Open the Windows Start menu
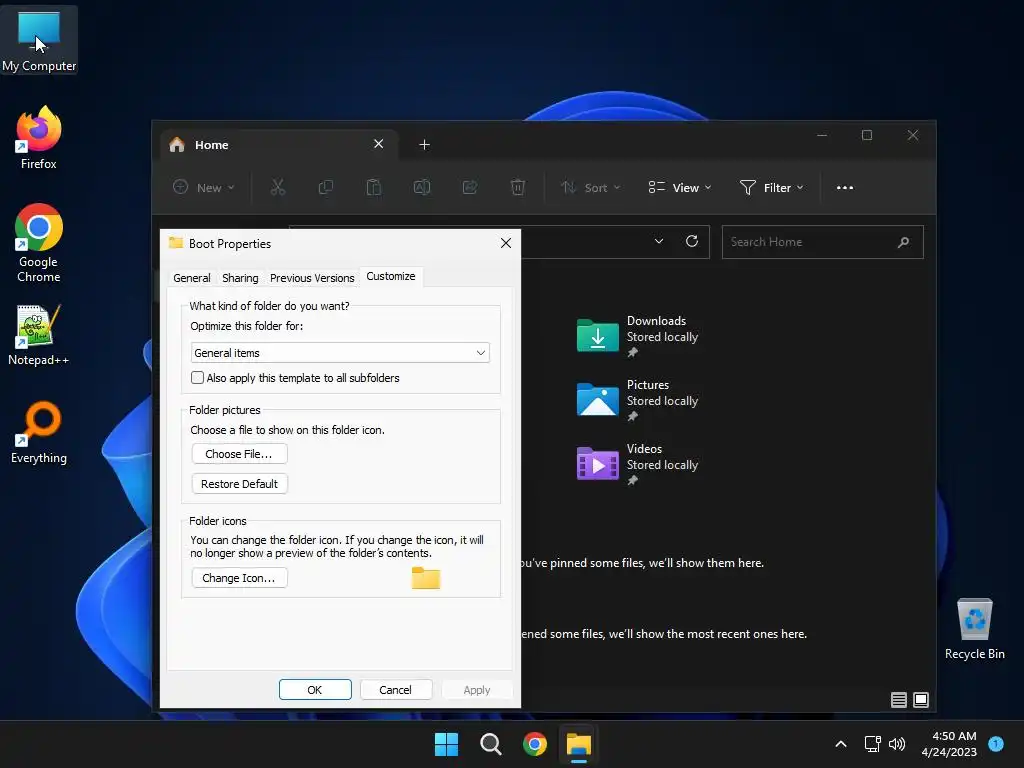Viewport: 1024px width, 768px height. 447,744
